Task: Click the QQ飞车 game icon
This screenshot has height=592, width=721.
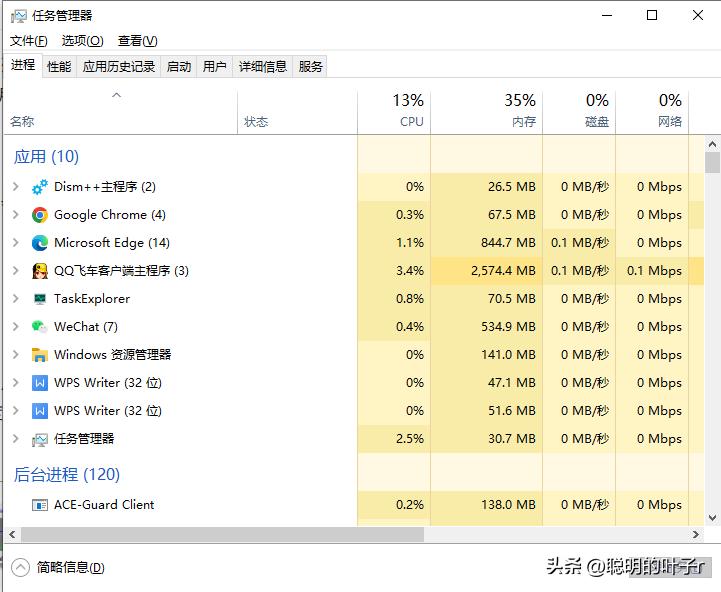Action: [40, 271]
